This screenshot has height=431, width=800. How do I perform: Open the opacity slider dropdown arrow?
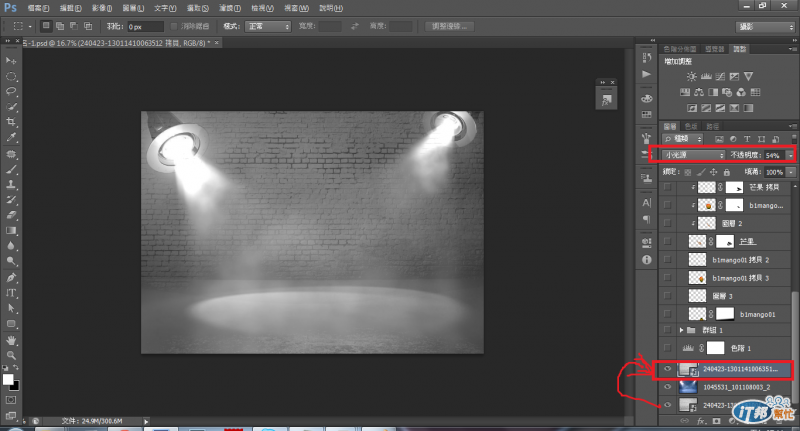click(790, 155)
